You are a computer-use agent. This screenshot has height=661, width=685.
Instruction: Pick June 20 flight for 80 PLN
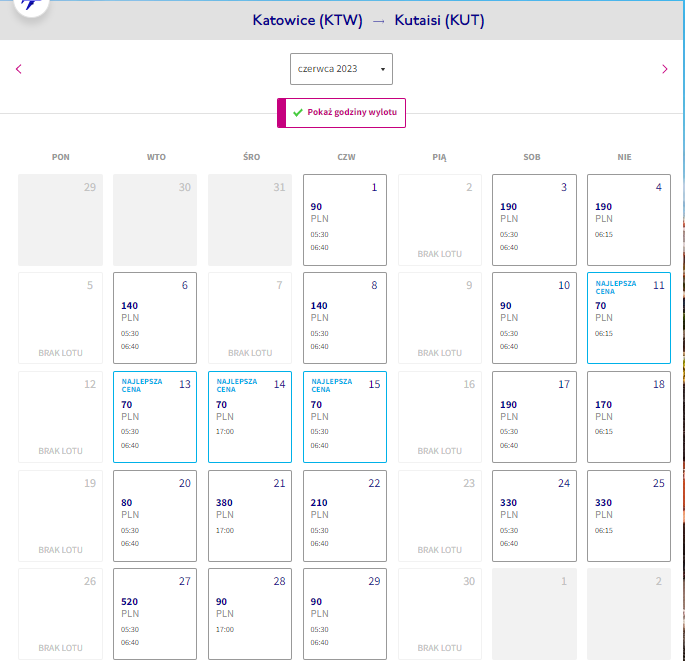(x=155, y=516)
